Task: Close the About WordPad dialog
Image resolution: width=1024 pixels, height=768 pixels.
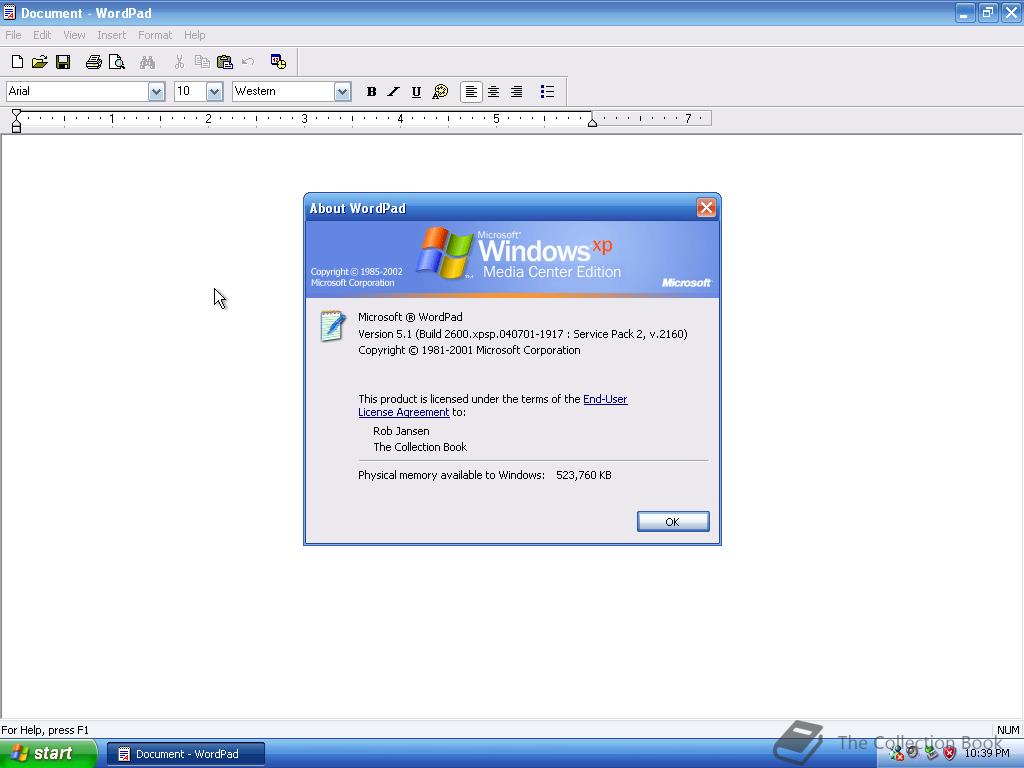Action: [x=706, y=208]
